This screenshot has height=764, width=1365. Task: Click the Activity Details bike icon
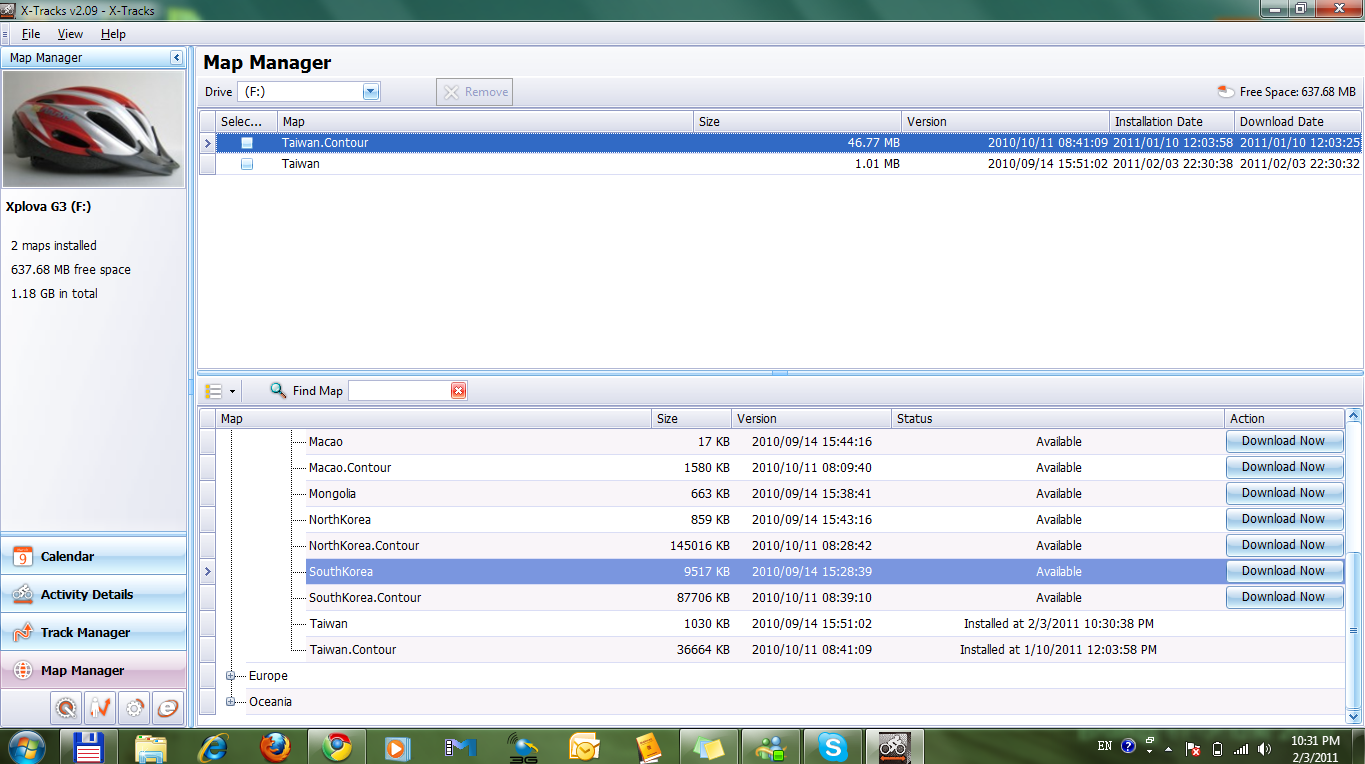pyautogui.click(x=23, y=594)
